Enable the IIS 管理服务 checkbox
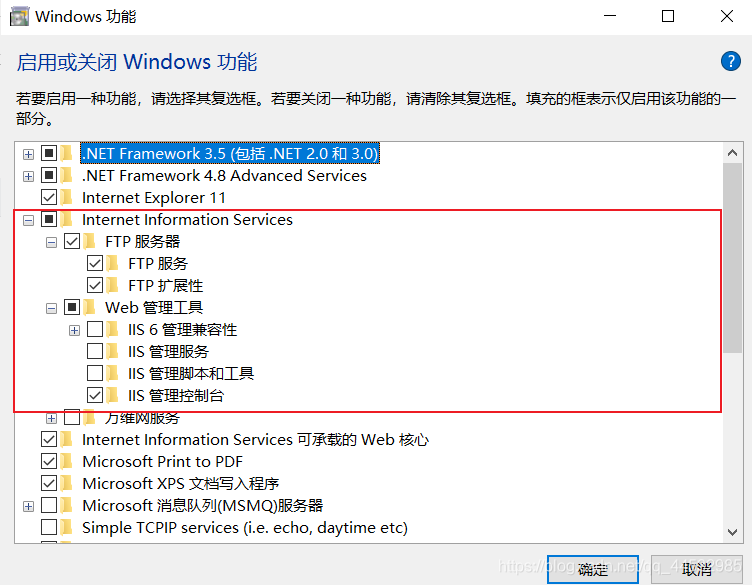 pyautogui.click(x=95, y=352)
